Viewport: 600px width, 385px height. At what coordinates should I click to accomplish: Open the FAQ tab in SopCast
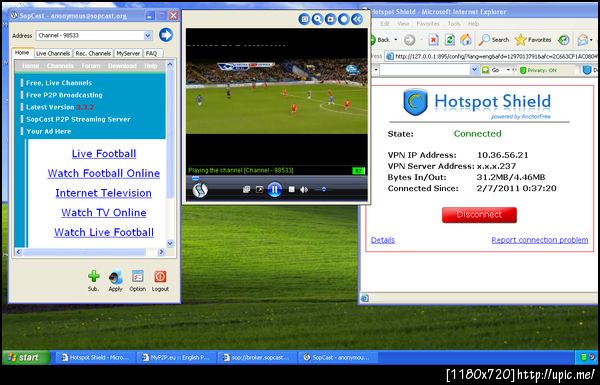(x=152, y=54)
